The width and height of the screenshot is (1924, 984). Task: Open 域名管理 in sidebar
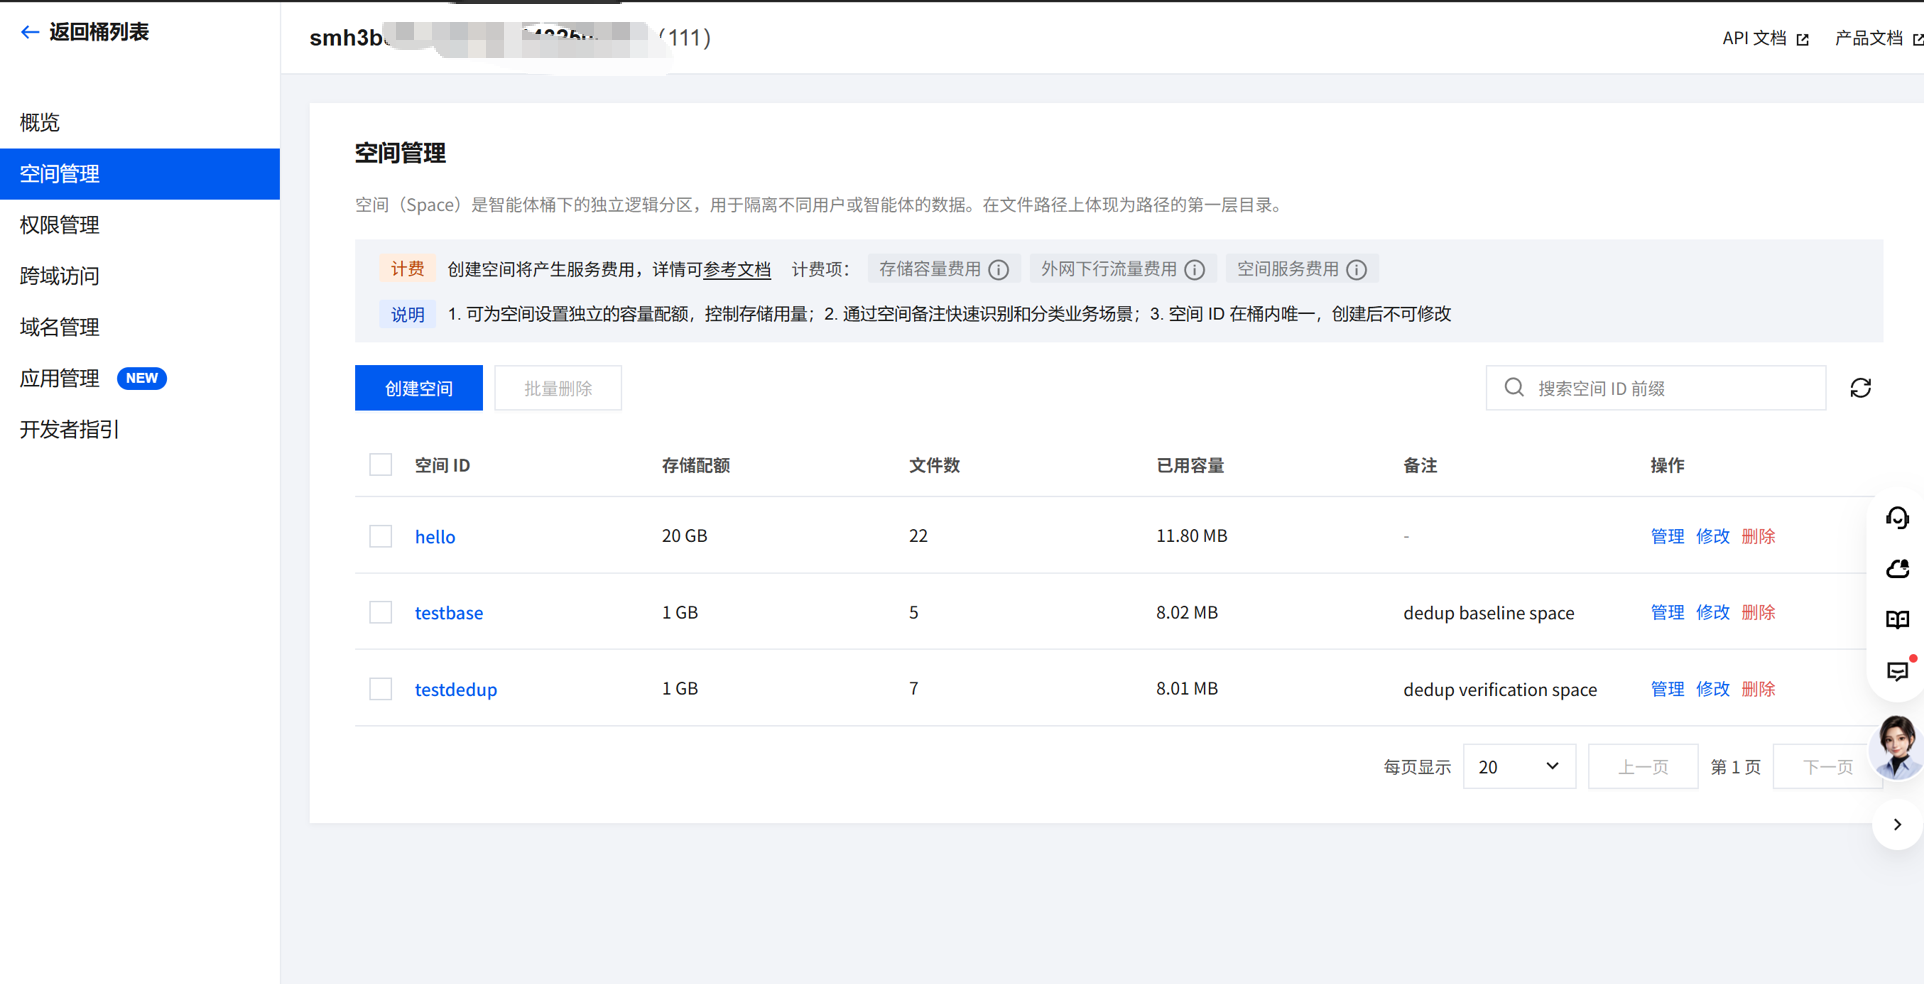(x=140, y=327)
